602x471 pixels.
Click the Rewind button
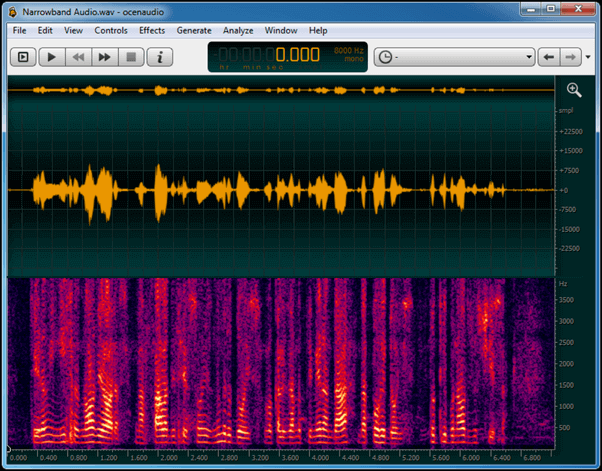tap(78, 57)
